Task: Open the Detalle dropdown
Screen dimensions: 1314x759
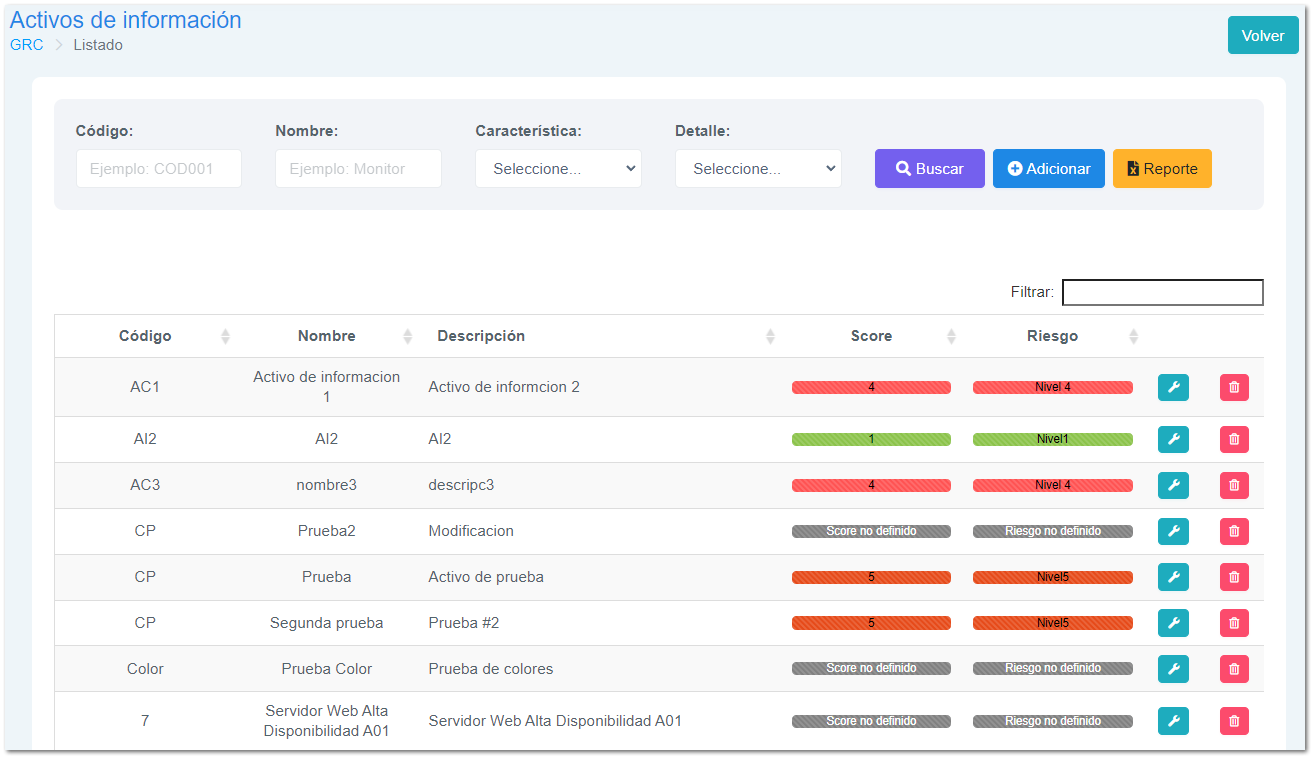Action: pos(758,169)
